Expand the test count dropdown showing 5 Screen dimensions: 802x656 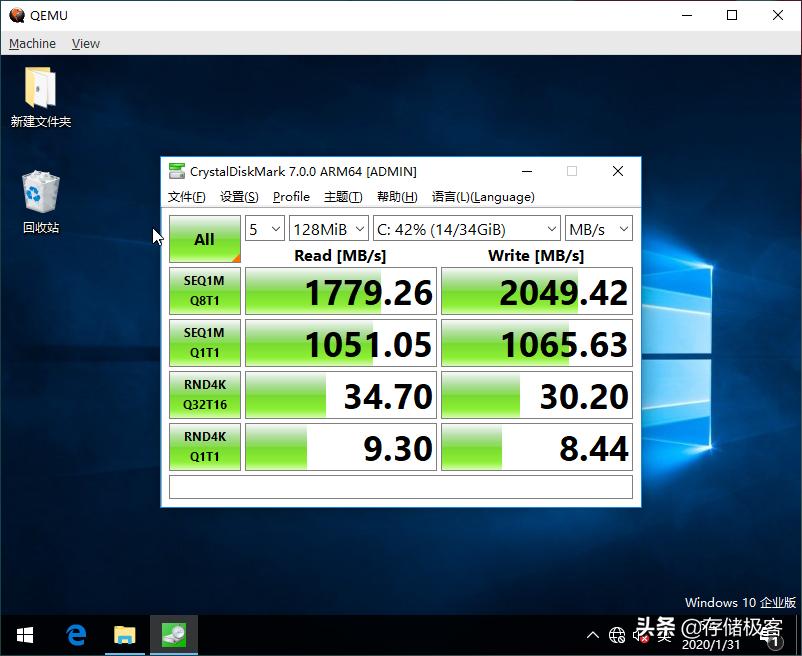[265, 229]
